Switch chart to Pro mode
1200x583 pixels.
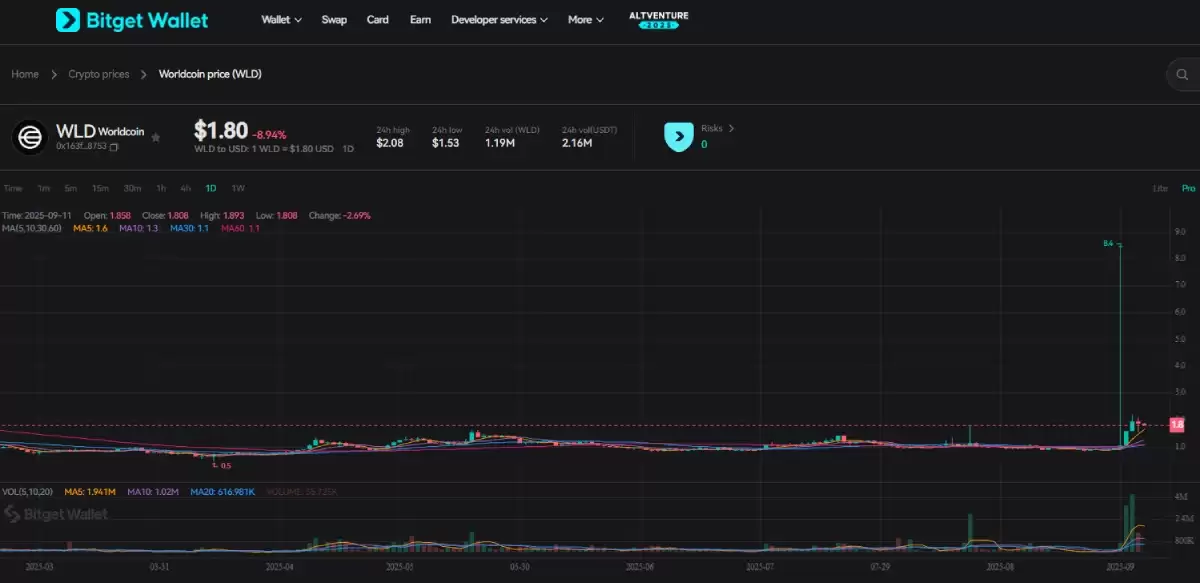[1189, 187]
